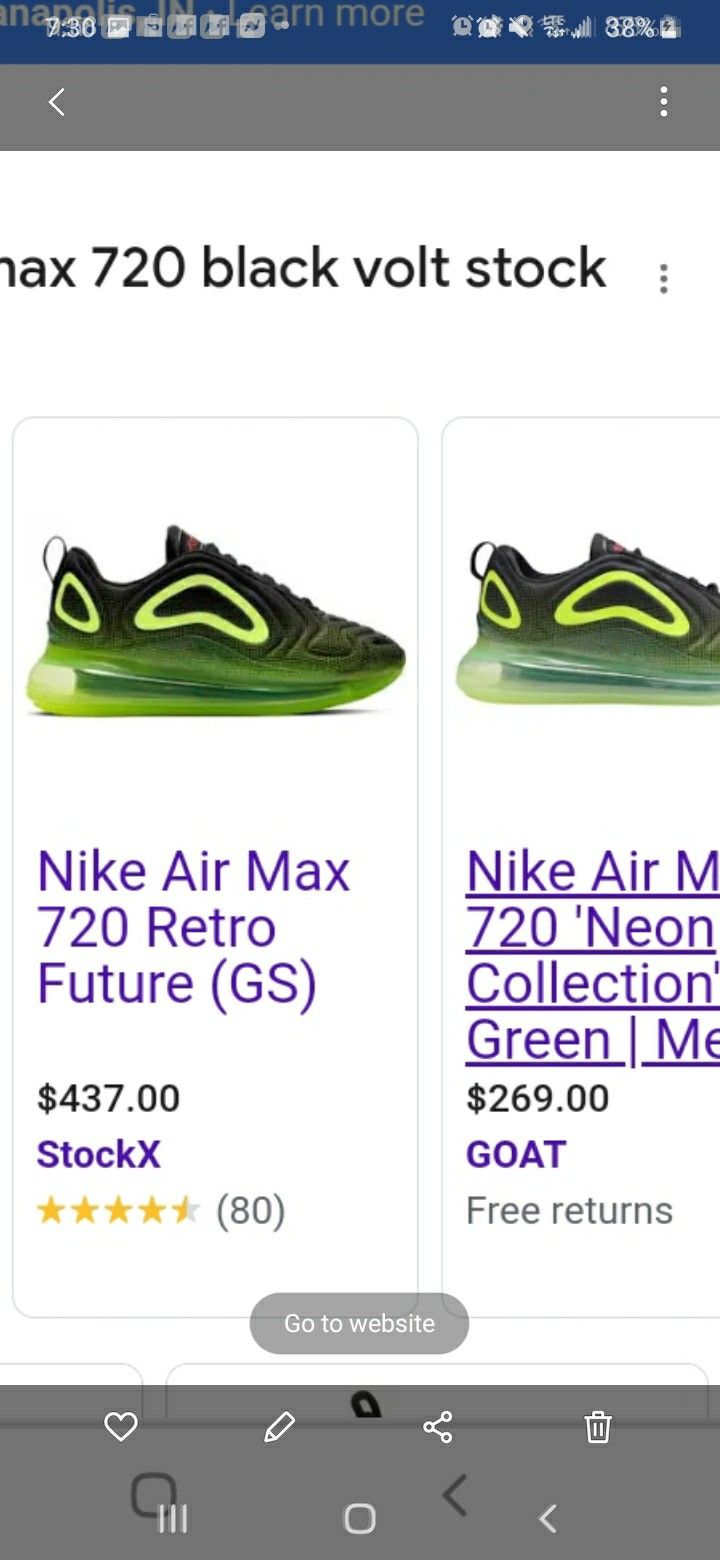
Task: Select the StockX seller name
Action: tap(98, 1154)
